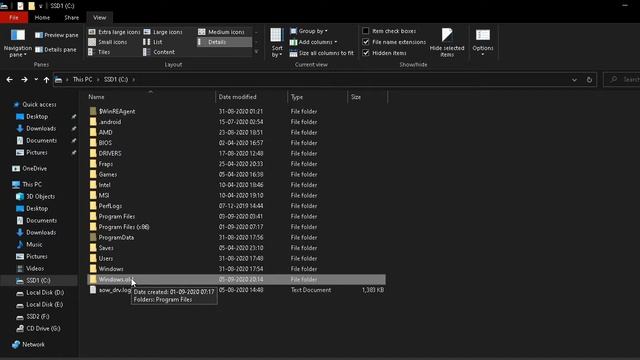Switch layout to Large icons
640x360 pixels.
coord(163,32)
